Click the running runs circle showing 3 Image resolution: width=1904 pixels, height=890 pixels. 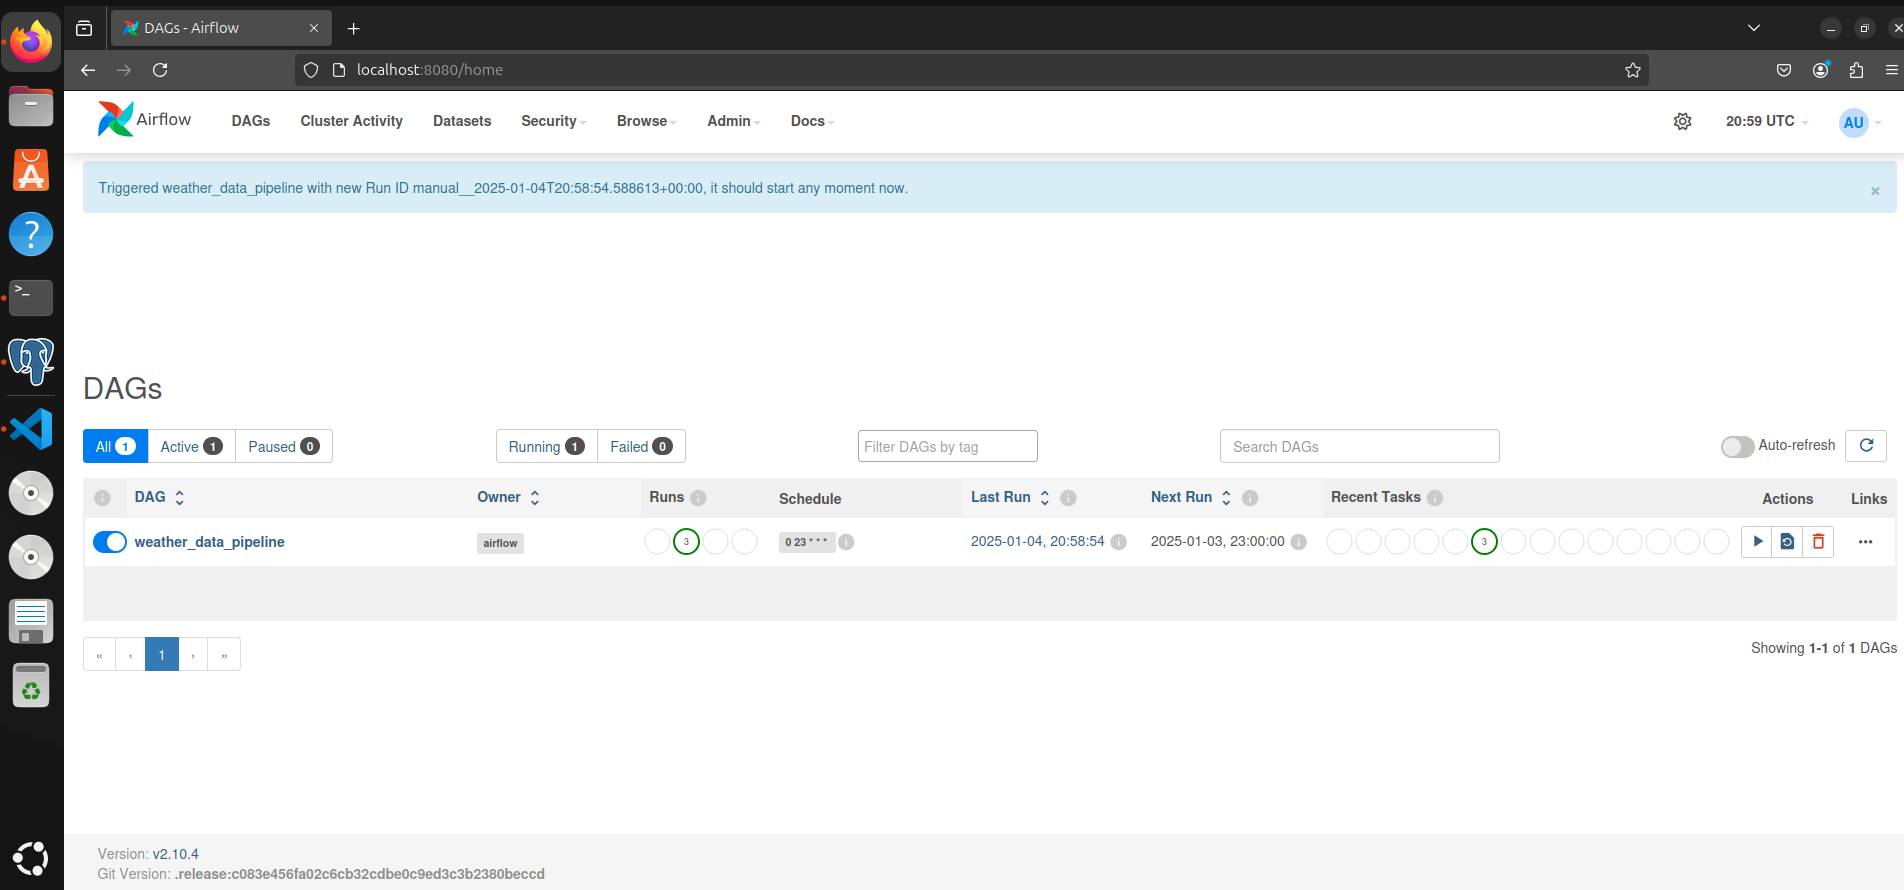(686, 542)
